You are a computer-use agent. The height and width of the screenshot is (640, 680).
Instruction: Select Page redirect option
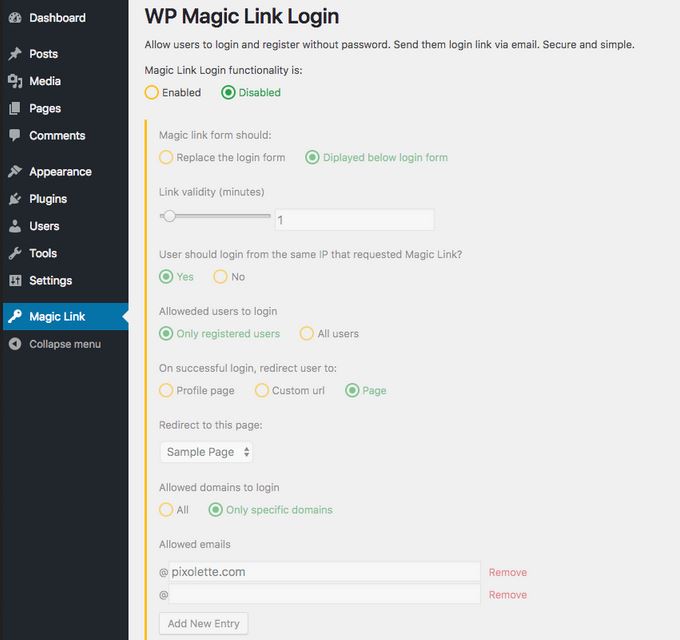[352, 390]
